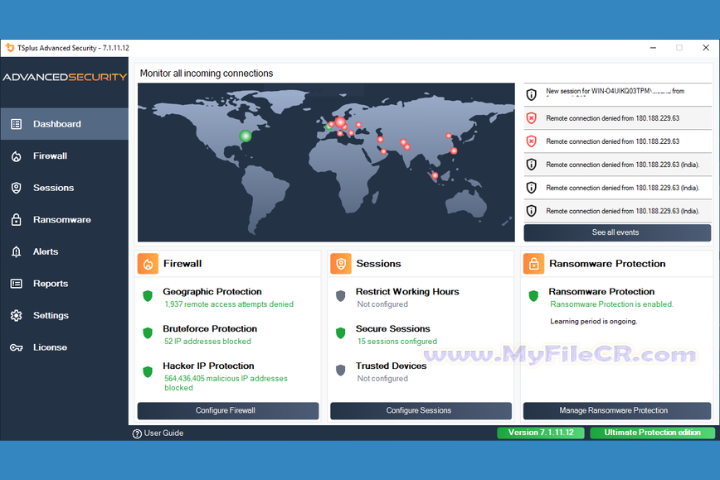Click green shield beside Geographic Protection

(x=147, y=296)
